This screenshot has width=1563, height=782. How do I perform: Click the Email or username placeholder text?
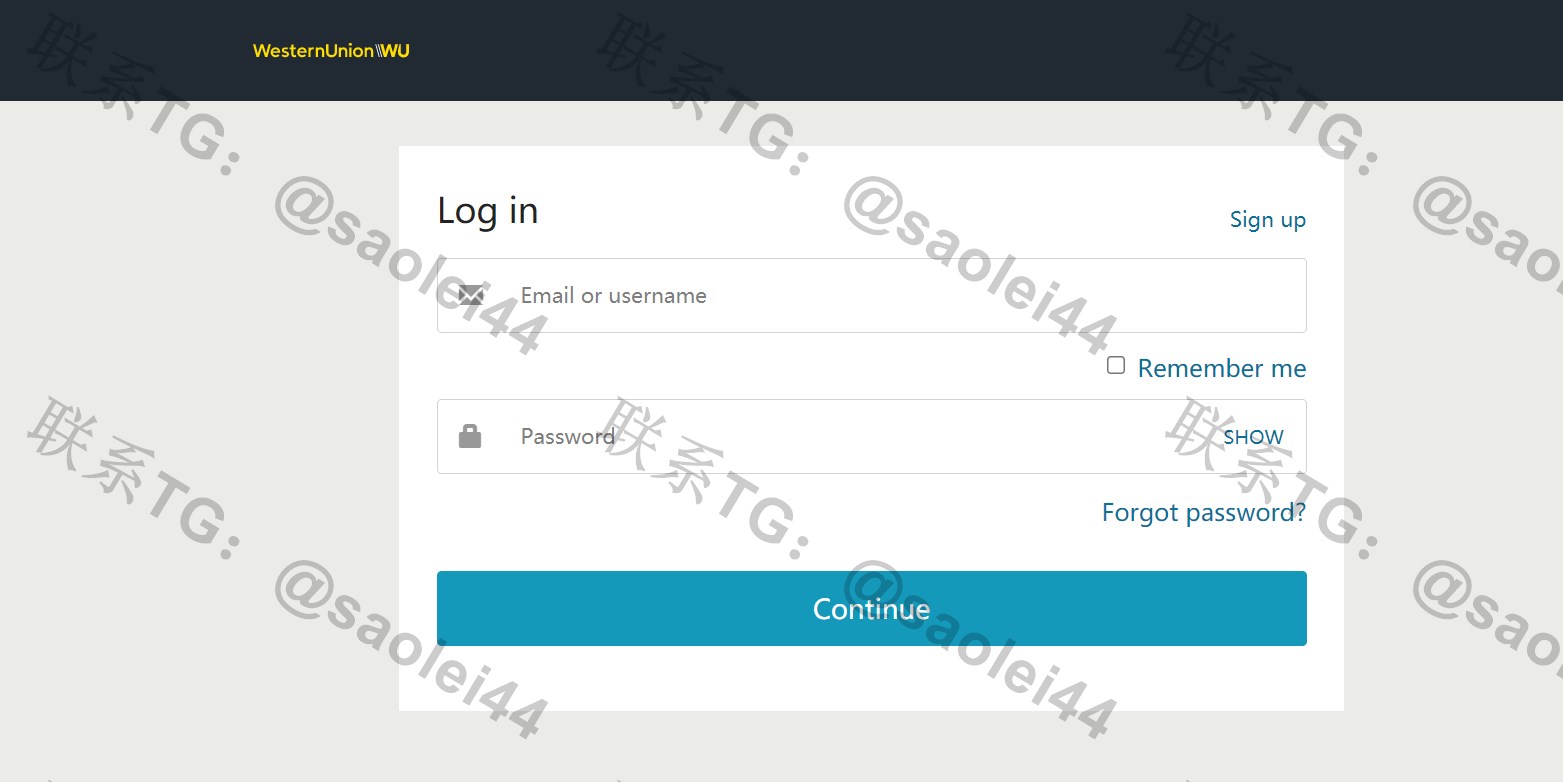(x=614, y=295)
